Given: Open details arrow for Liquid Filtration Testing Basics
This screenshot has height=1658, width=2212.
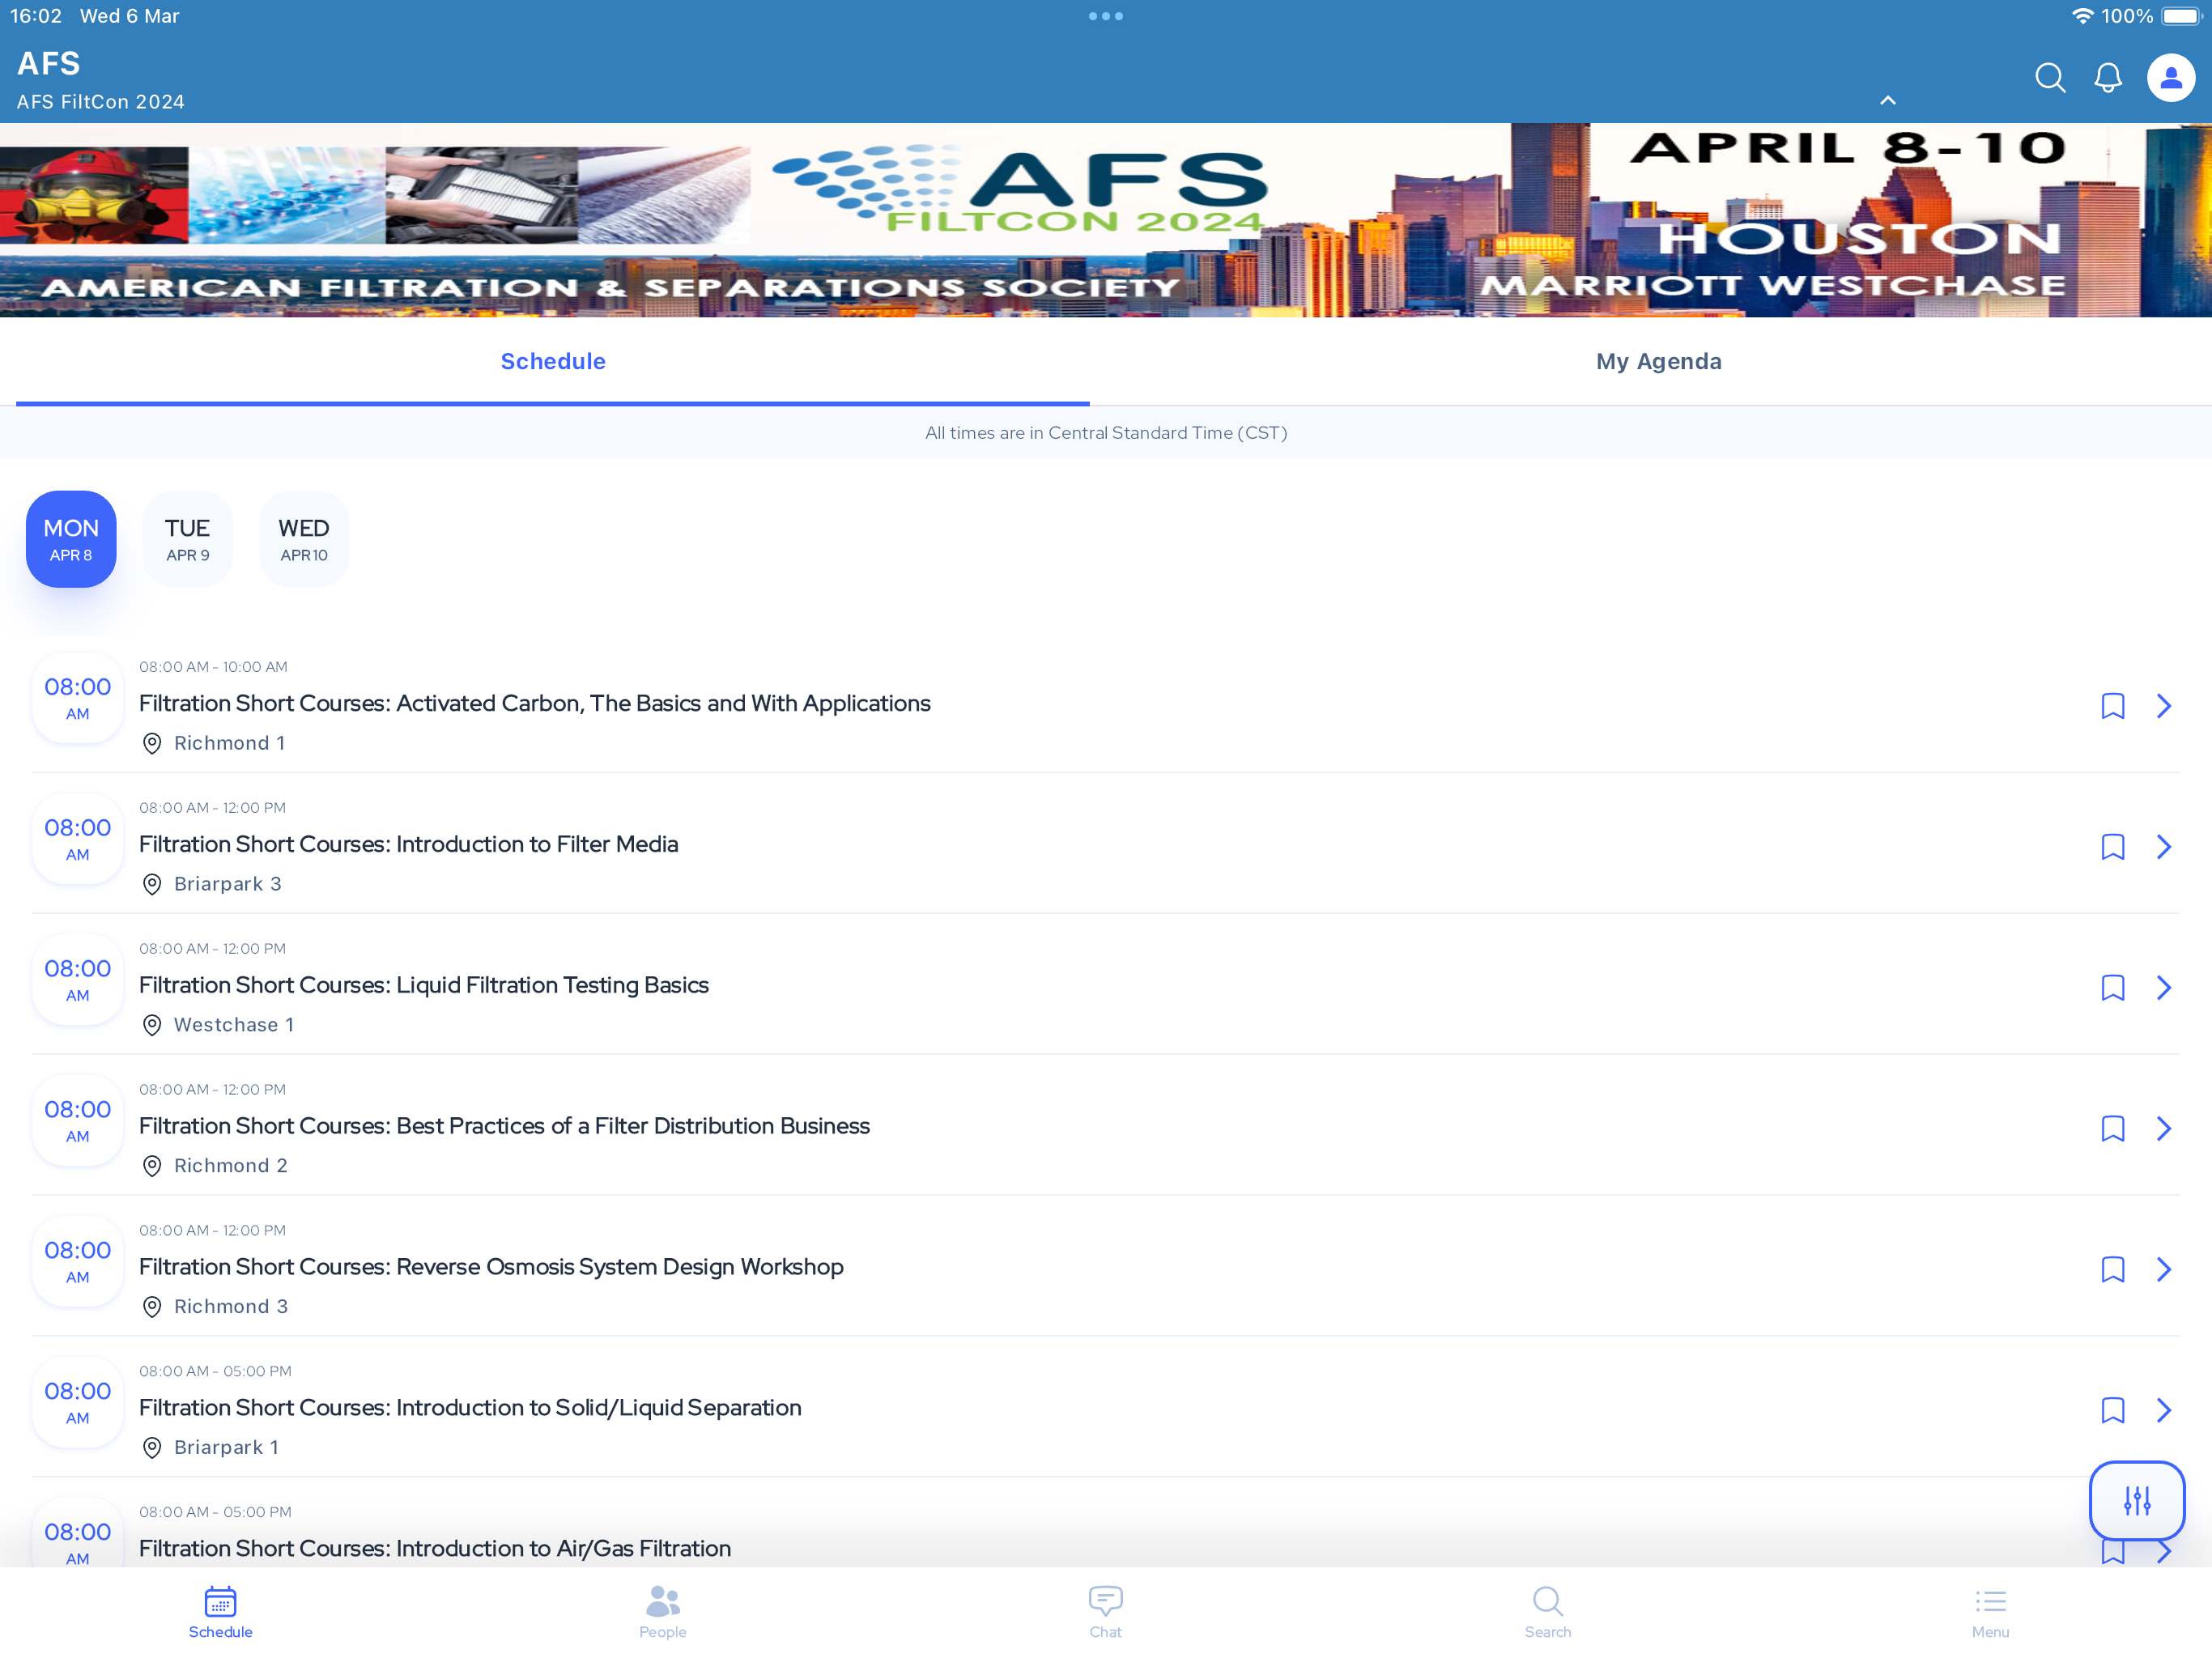Looking at the screenshot, I should [x=2164, y=988].
